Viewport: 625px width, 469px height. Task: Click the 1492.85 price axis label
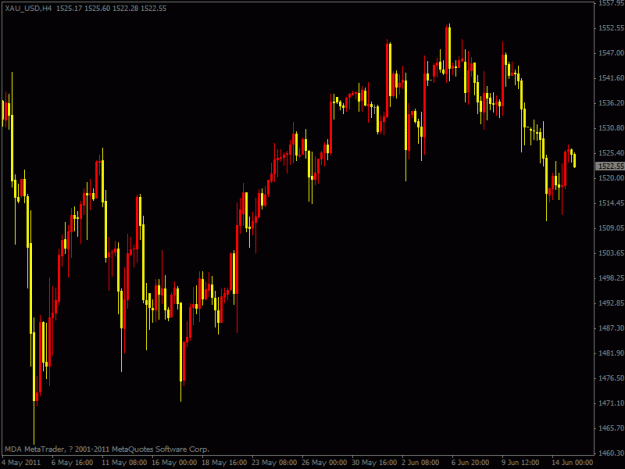click(611, 303)
